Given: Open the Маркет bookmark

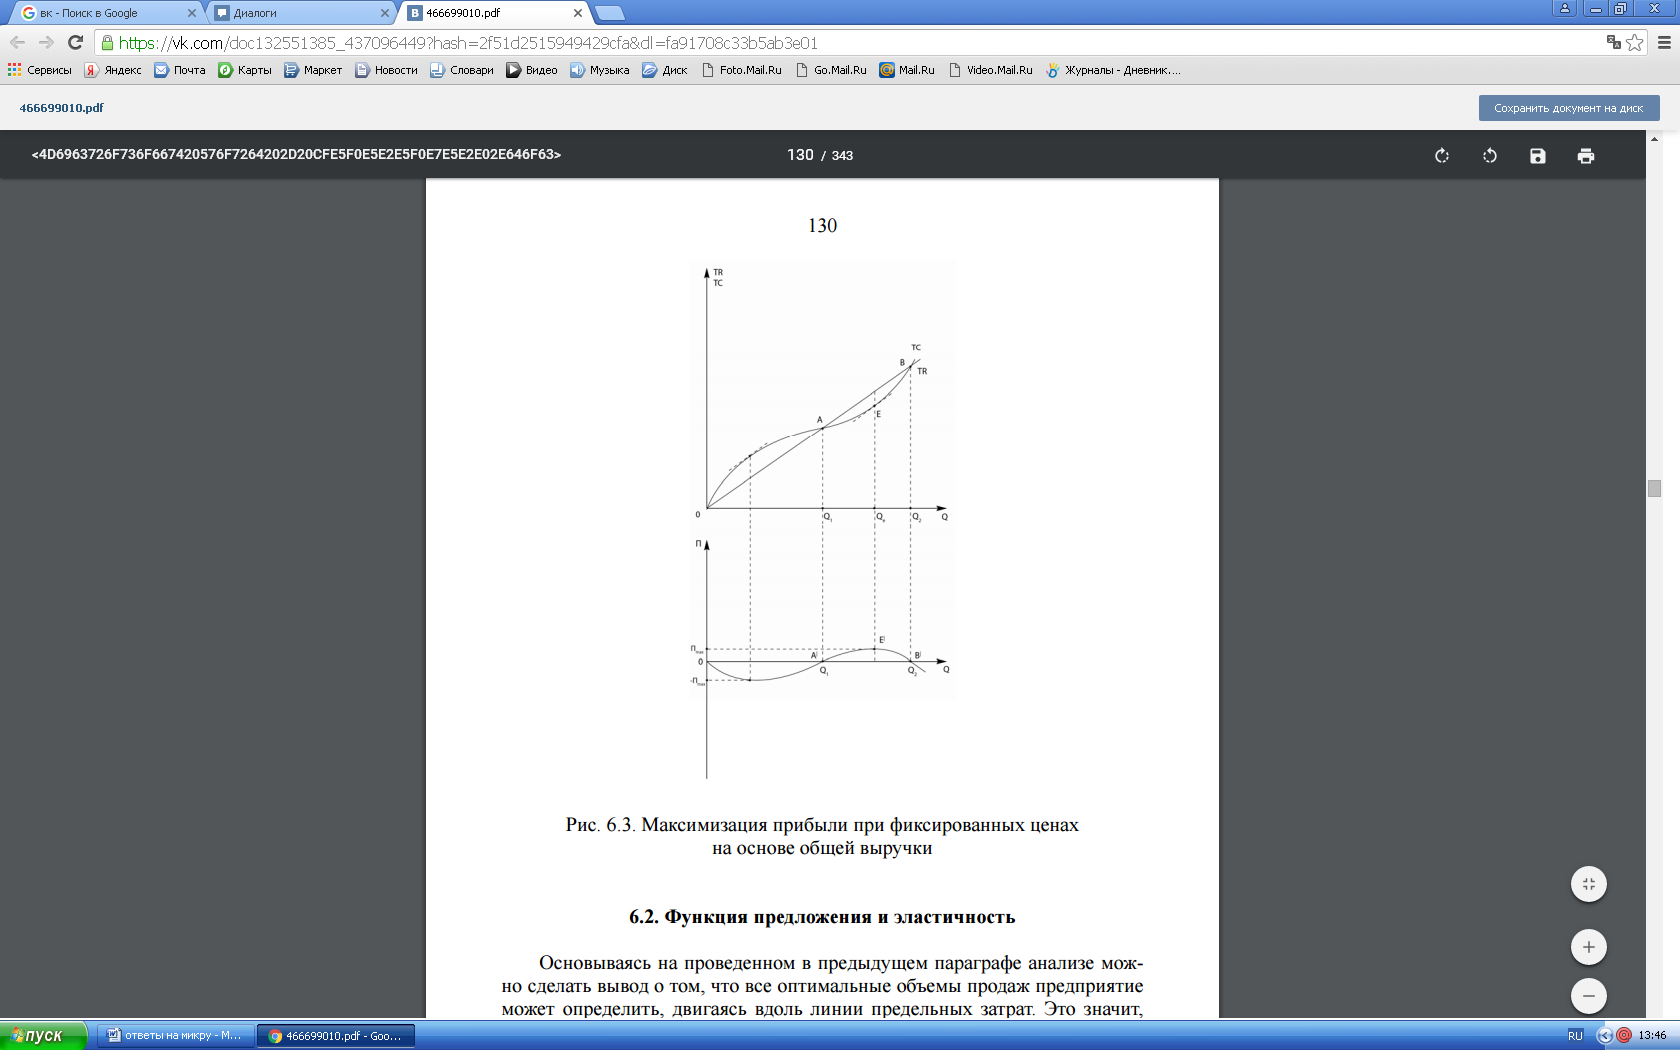Looking at the screenshot, I should pos(313,70).
